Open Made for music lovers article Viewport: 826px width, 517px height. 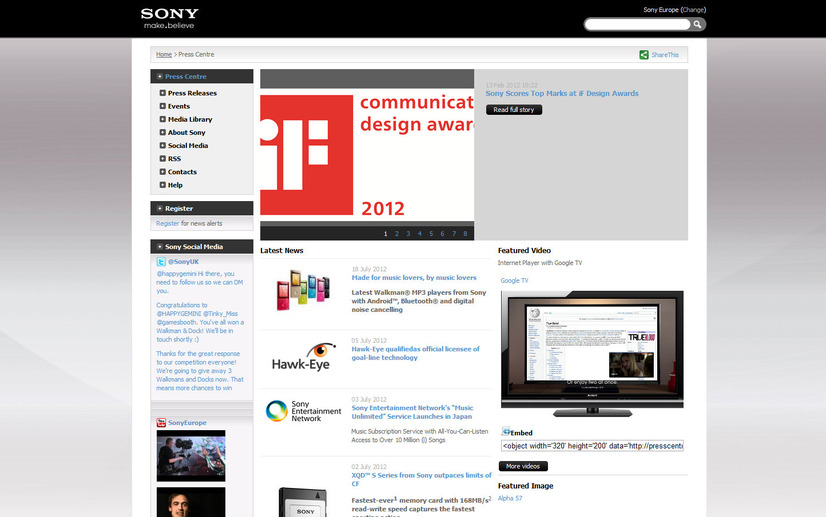point(414,278)
